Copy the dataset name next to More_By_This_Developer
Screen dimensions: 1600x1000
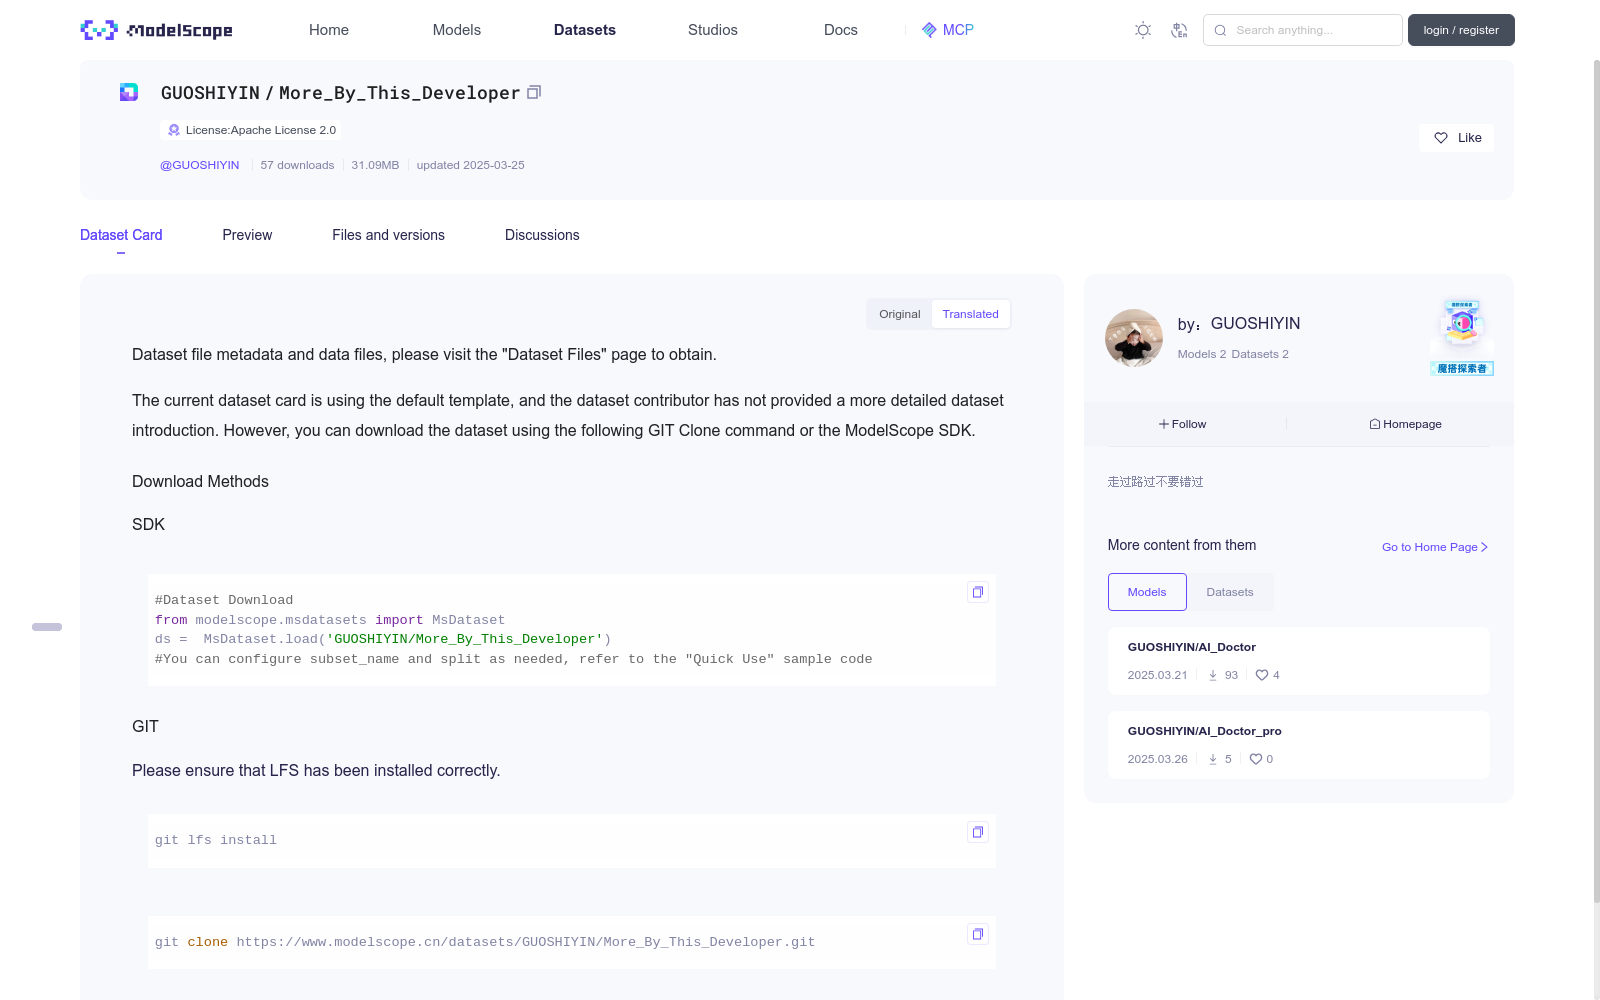tap(534, 92)
